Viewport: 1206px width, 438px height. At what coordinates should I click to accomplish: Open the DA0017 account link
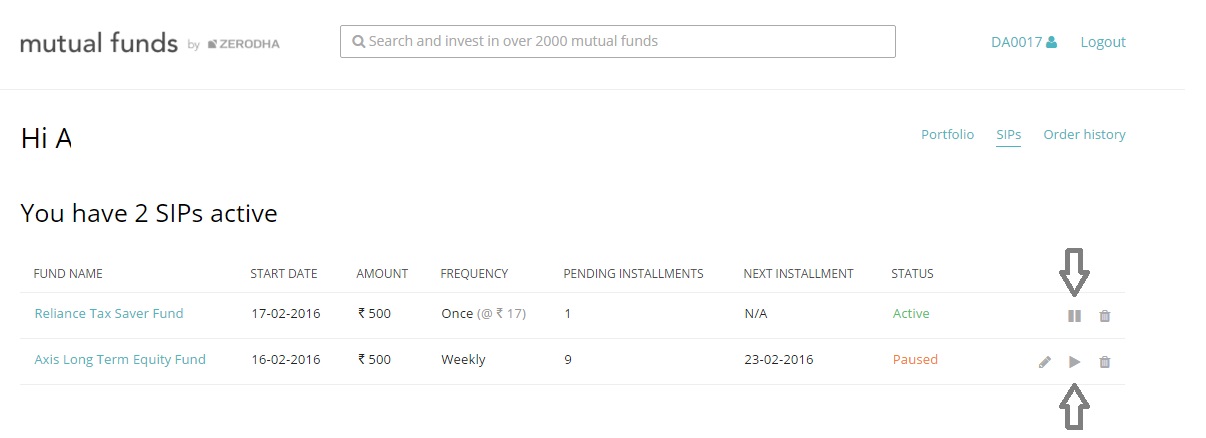pos(1016,42)
